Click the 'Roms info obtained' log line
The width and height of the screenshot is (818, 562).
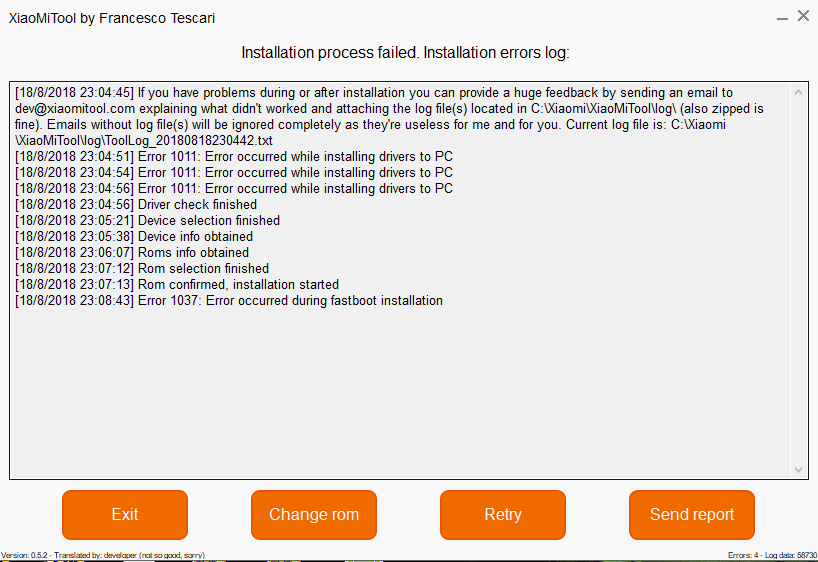[x=132, y=252]
